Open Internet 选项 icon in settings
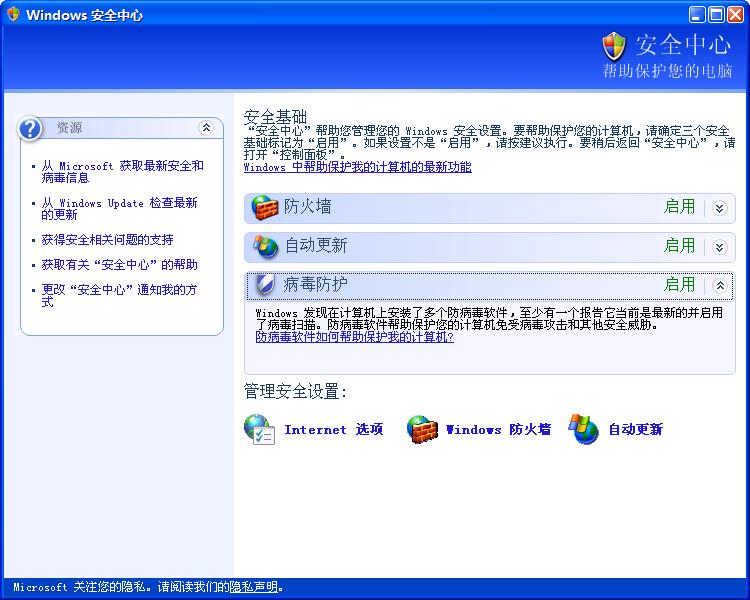This screenshot has width=750, height=600. click(260, 429)
